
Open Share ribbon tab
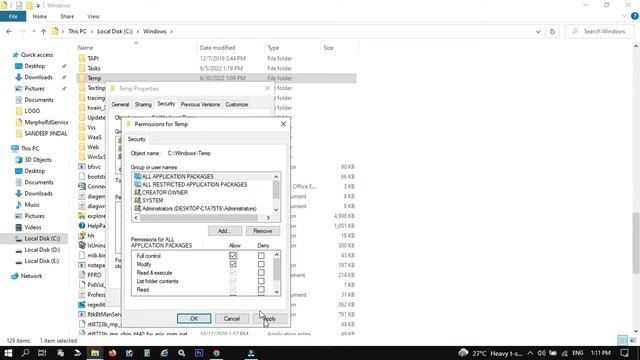coord(67,16)
